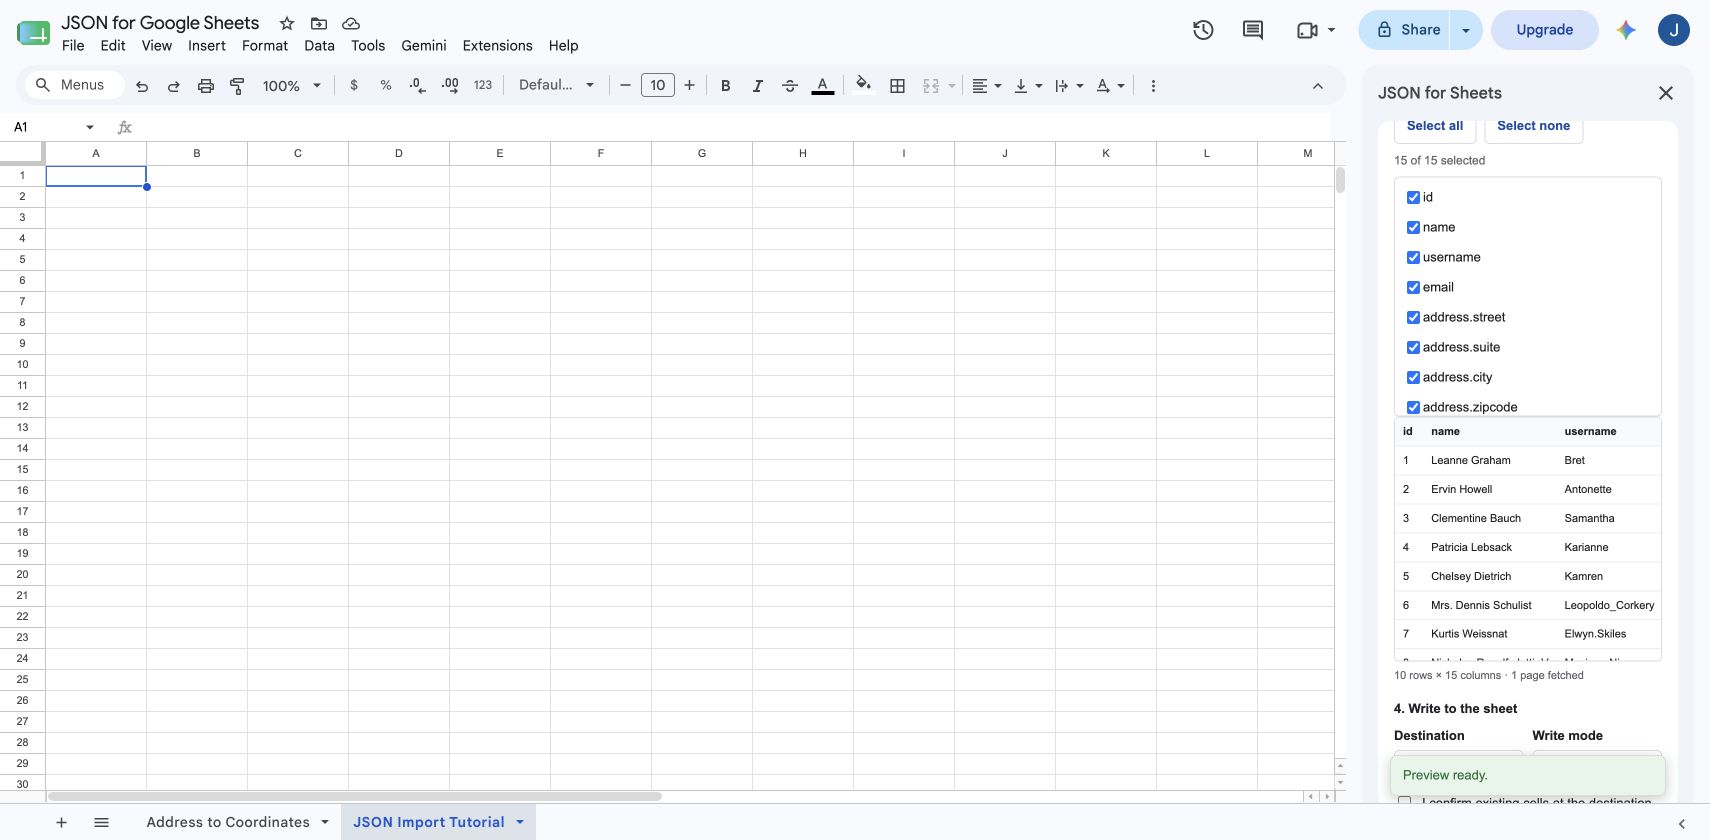
Task: Open the more formats 123 button
Action: click(483, 86)
